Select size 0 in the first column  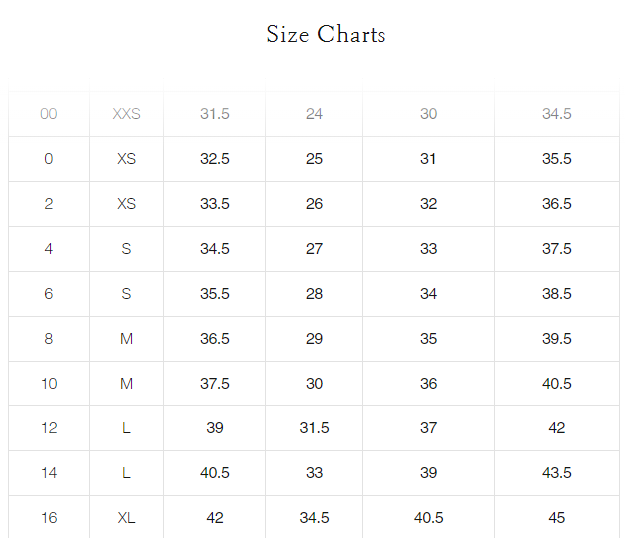point(49,159)
